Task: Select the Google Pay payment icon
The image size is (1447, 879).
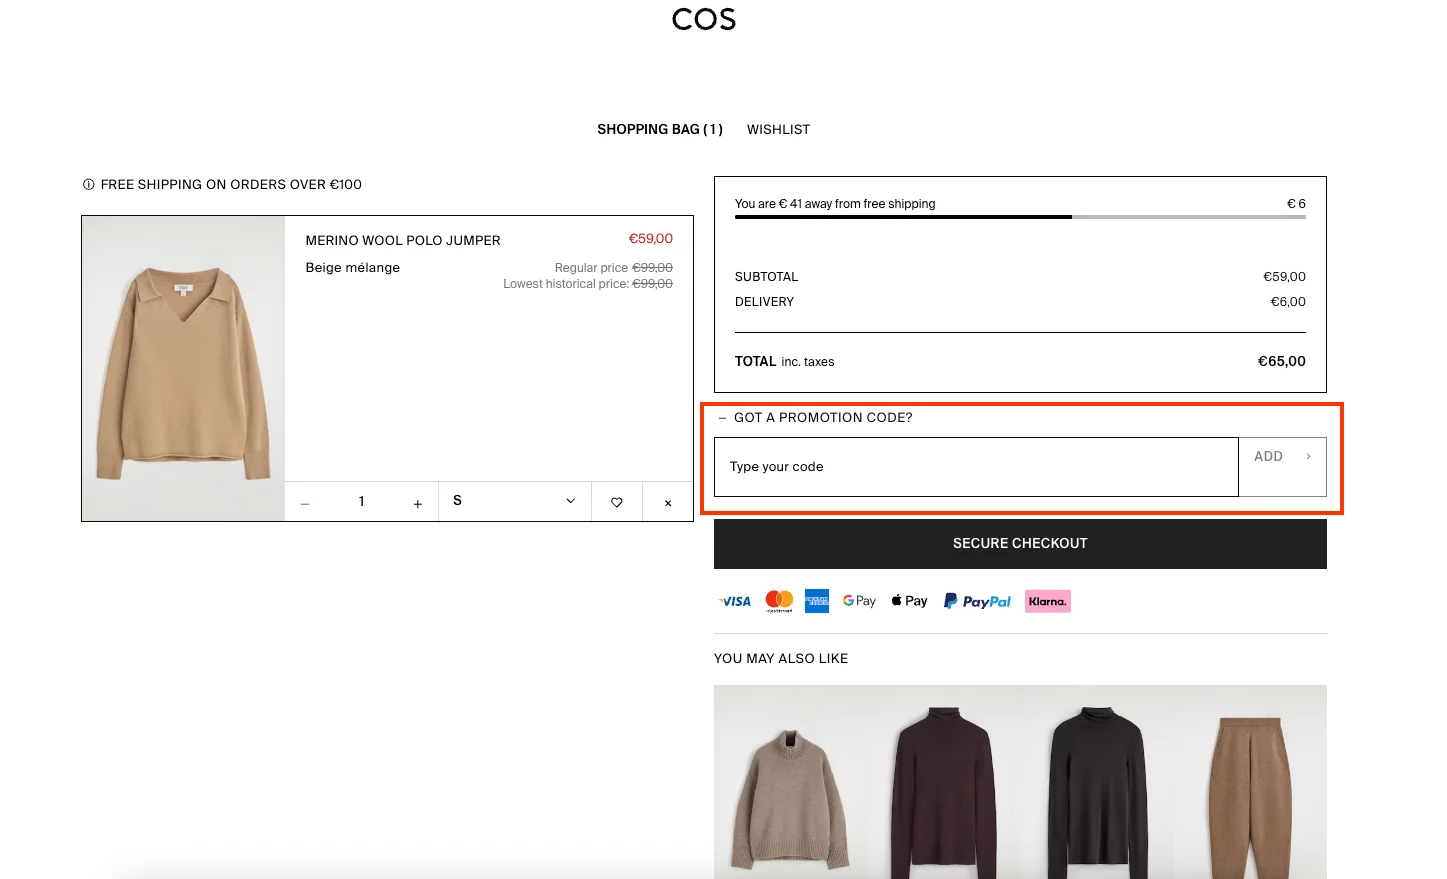Action: [x=858, y=600]
